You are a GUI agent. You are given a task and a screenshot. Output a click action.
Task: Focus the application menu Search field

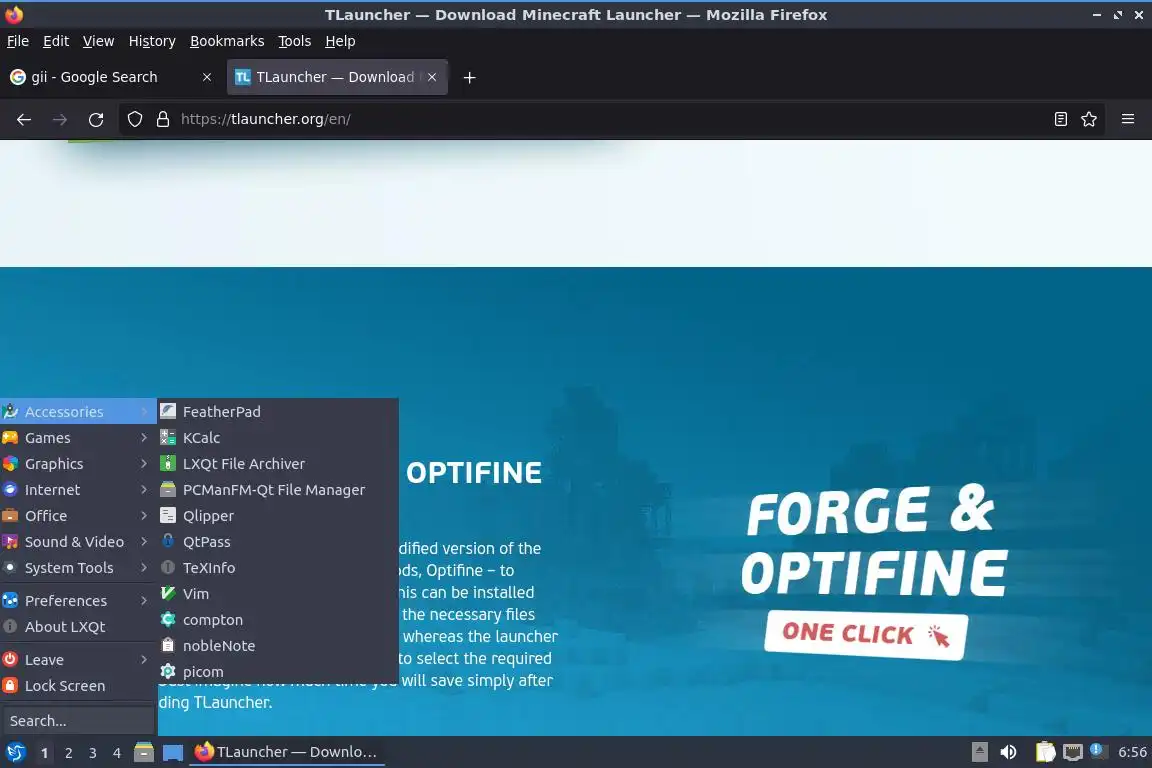[78, 721]
